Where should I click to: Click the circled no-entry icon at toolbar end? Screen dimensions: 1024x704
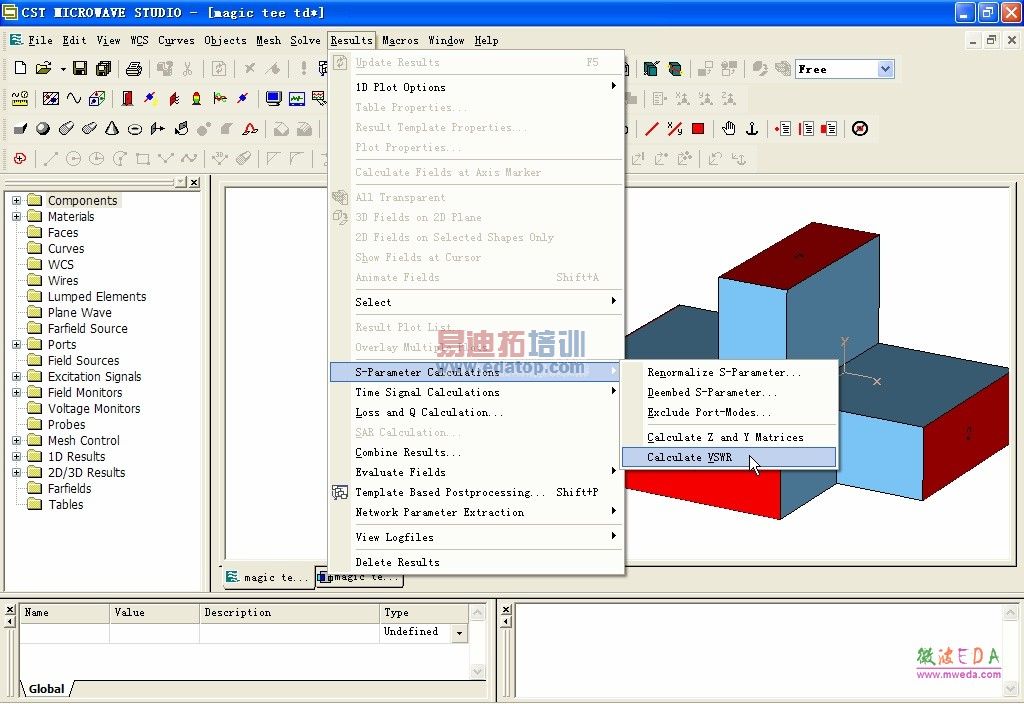point(860,129)
